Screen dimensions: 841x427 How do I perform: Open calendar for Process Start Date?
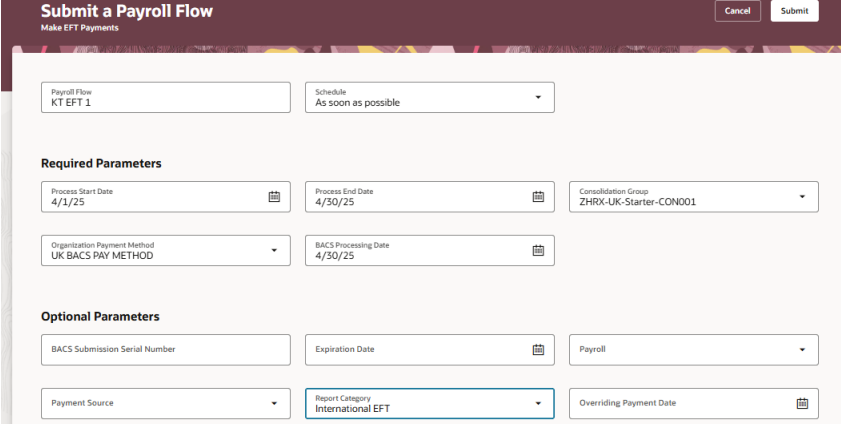274,196
